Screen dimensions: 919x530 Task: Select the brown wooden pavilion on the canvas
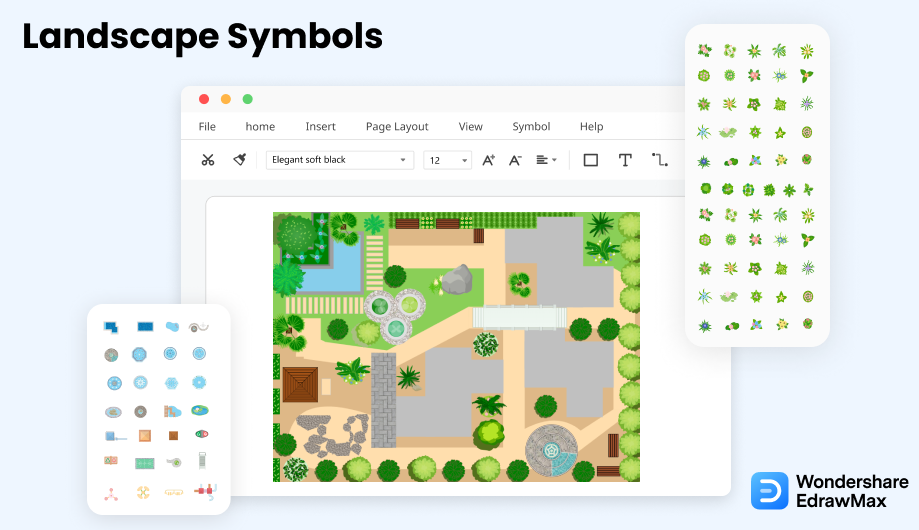(x=300, y=385)
